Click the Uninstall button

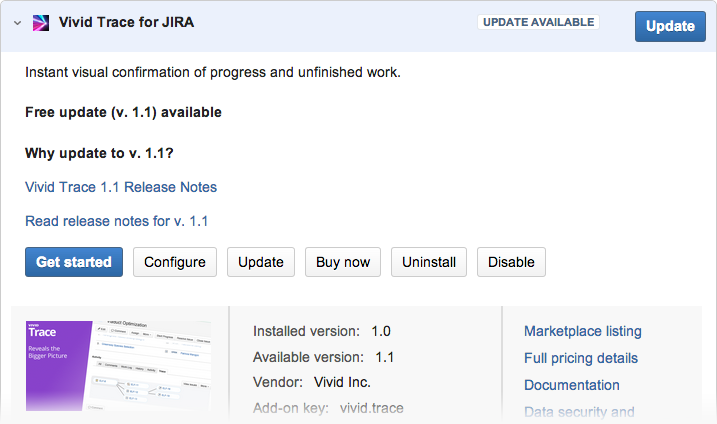429,262
